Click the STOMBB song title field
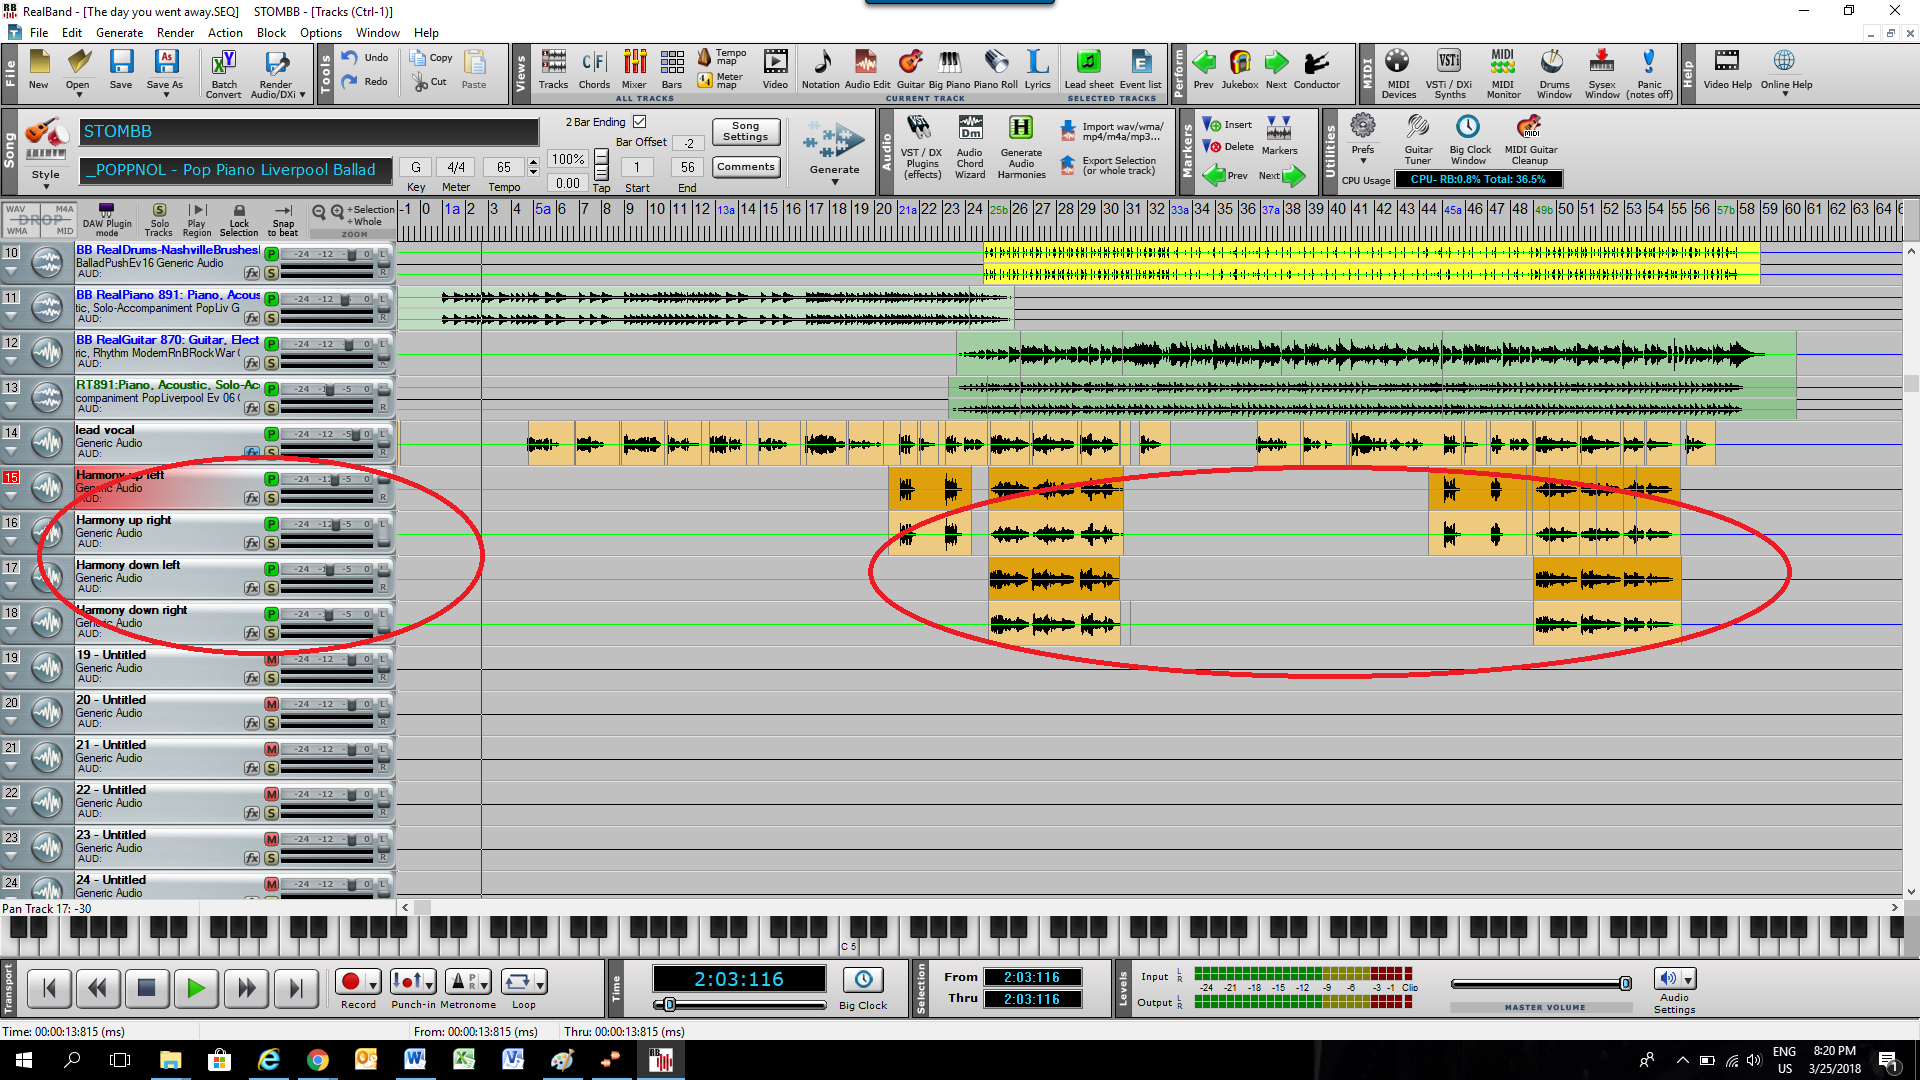This screenshot has width=1920, height=1080. click(x=309, y=132)
